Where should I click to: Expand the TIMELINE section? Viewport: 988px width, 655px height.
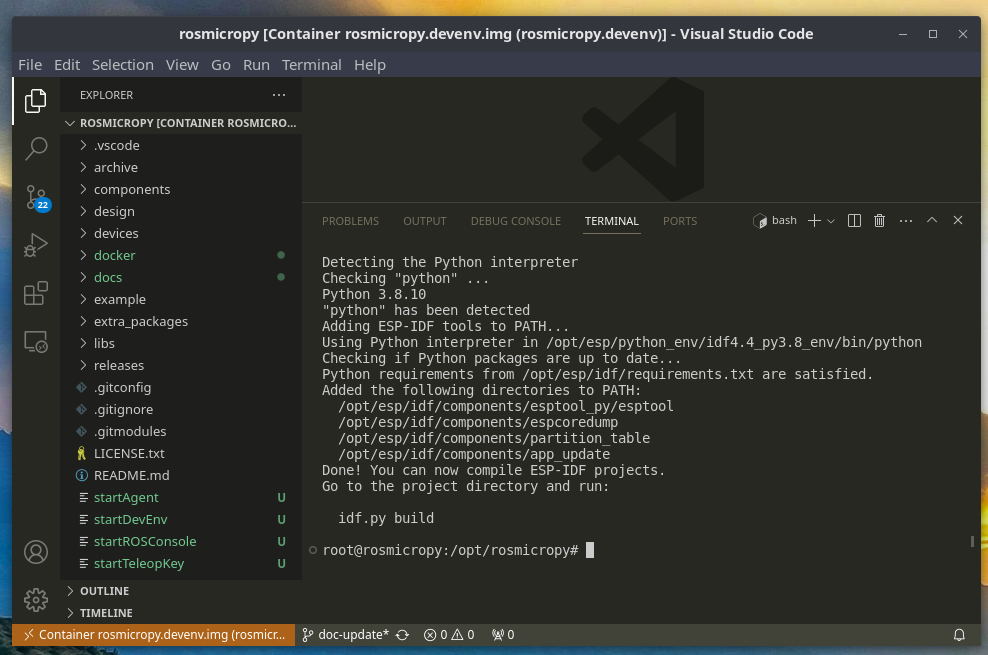pos(181,613)
